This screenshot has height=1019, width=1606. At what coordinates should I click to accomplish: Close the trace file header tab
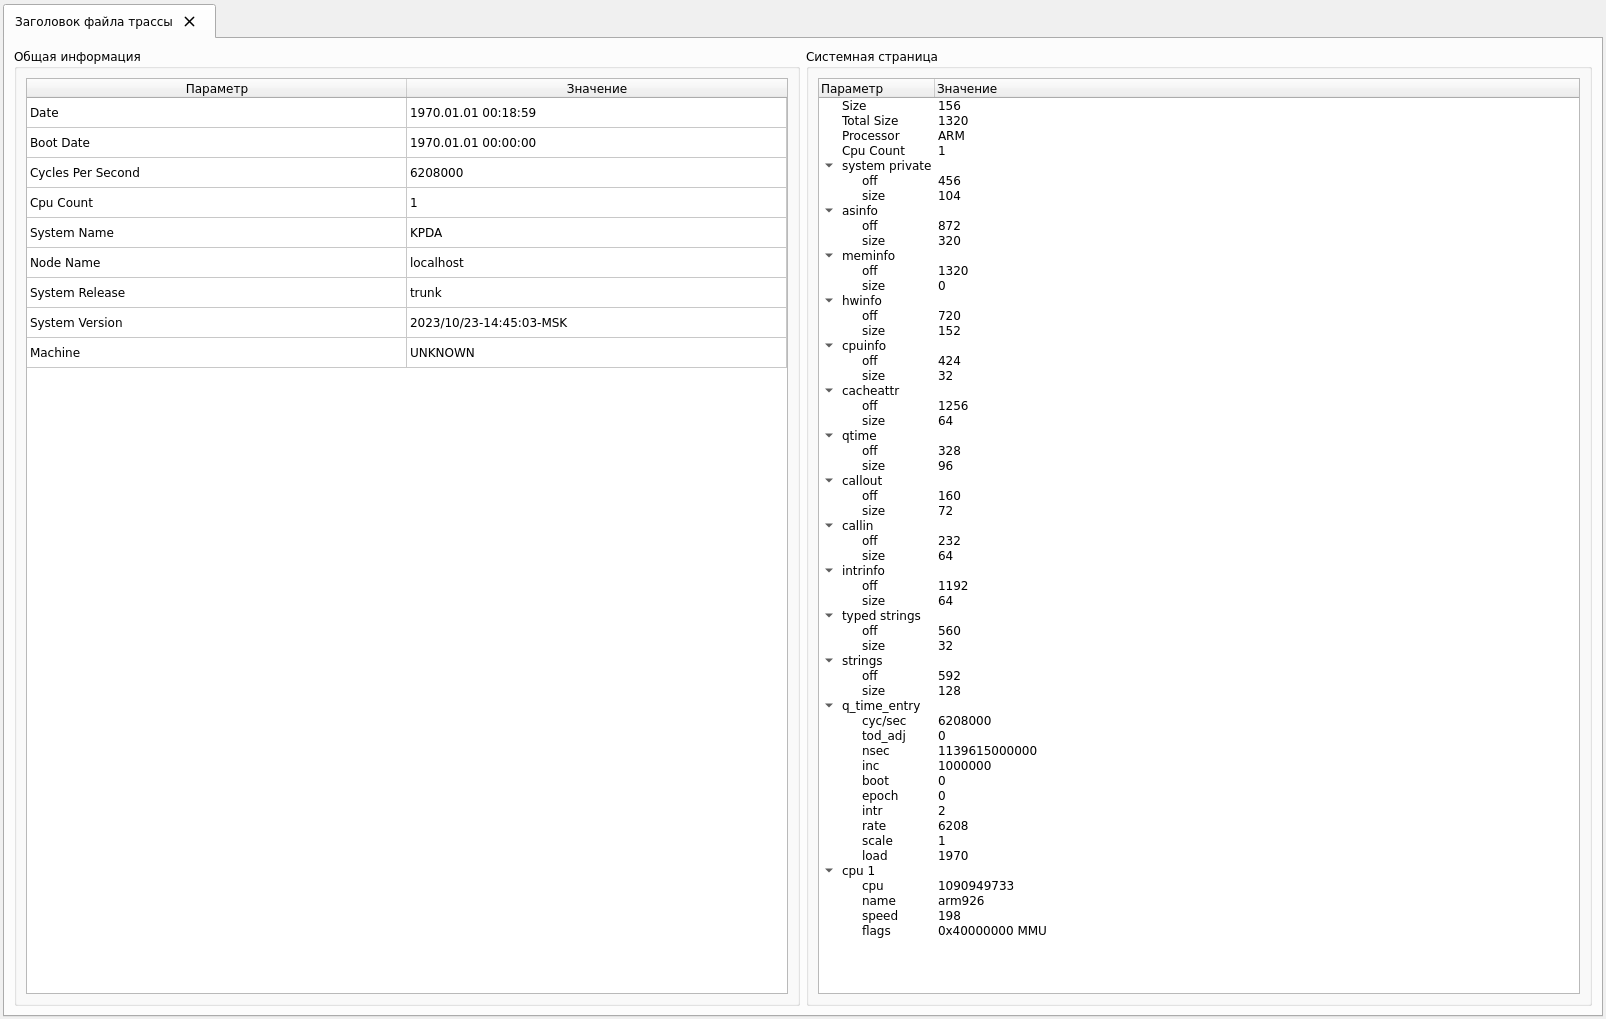[189, 21]
